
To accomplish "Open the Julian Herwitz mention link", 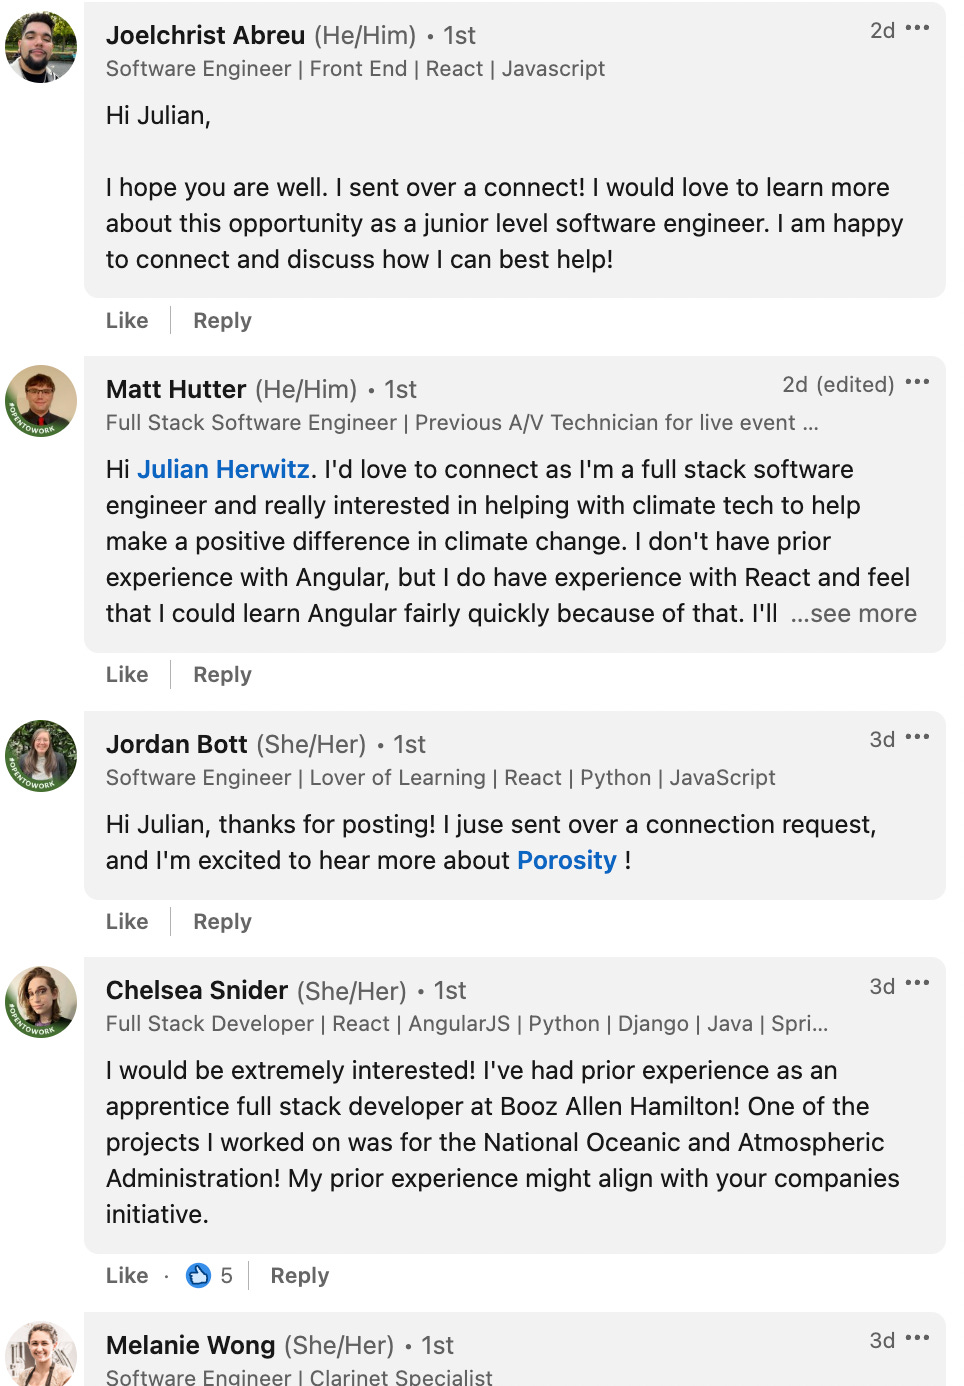I will click(223, 469).
